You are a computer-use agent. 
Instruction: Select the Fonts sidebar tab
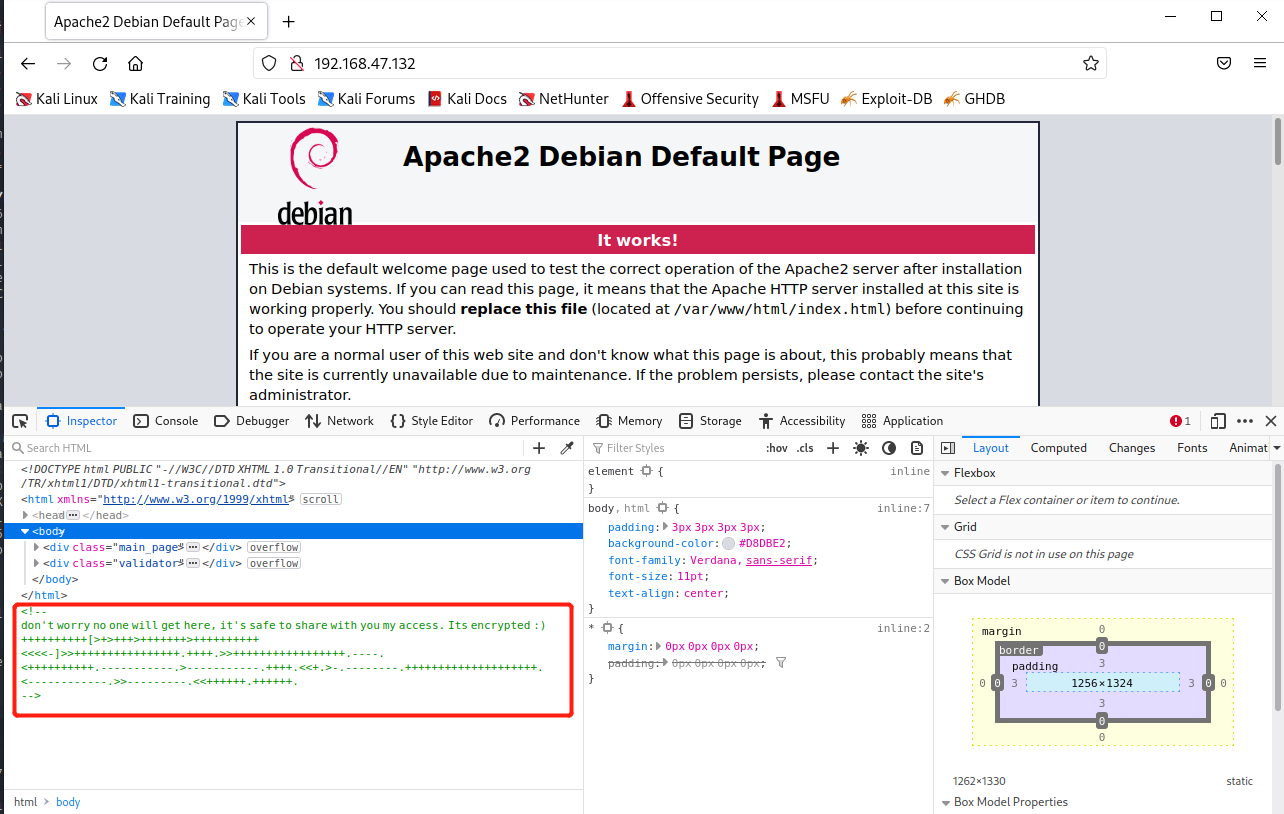pos(1192,448)
